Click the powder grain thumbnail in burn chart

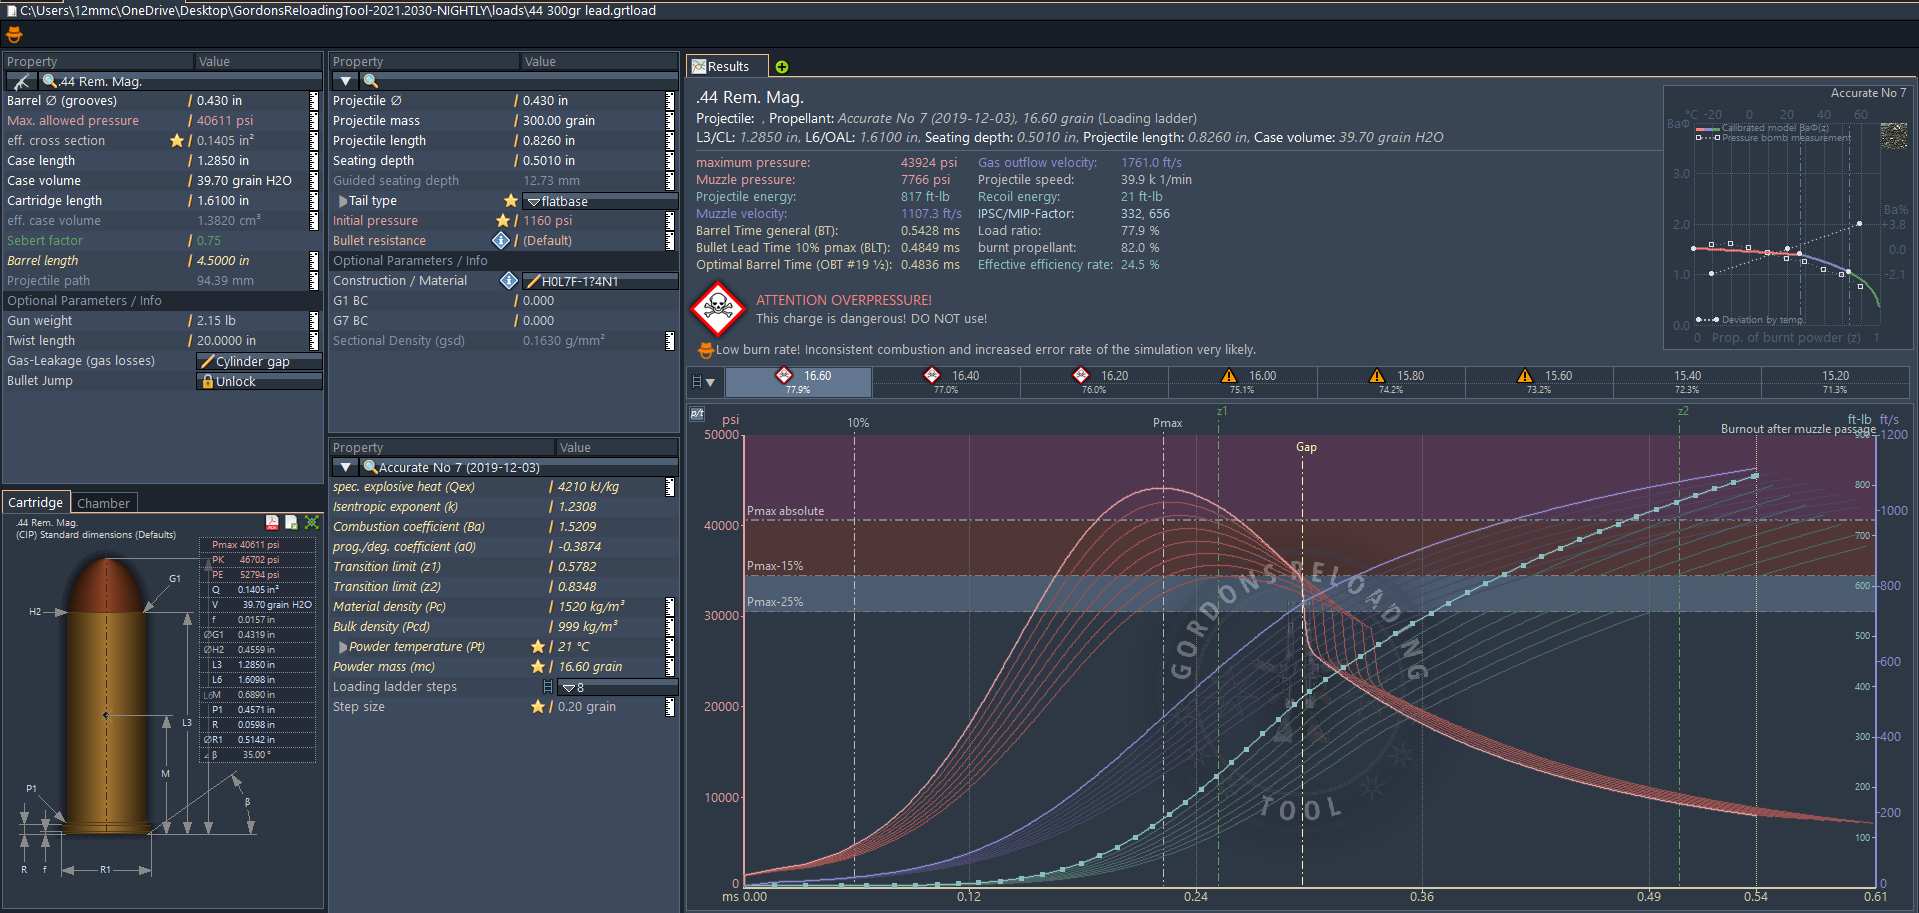click(1893, 136)
